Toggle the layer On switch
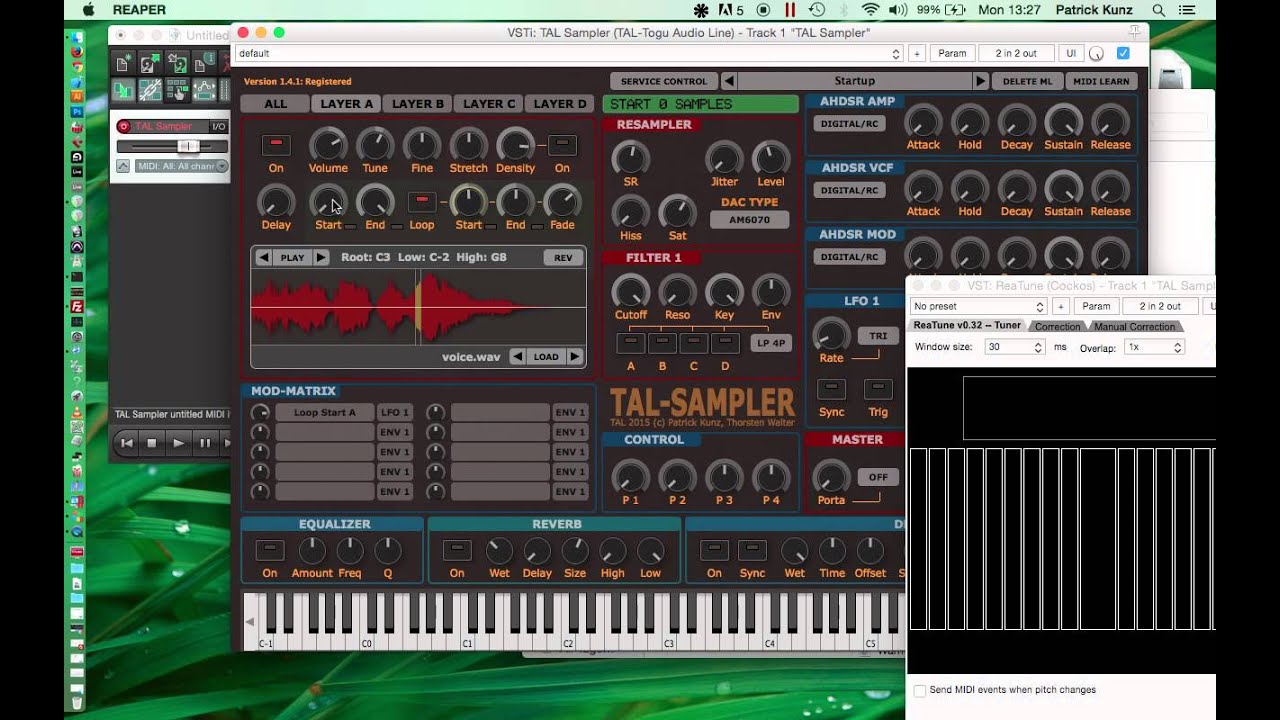The width and height of the screenshot is (1280, 720). point(276,145)
